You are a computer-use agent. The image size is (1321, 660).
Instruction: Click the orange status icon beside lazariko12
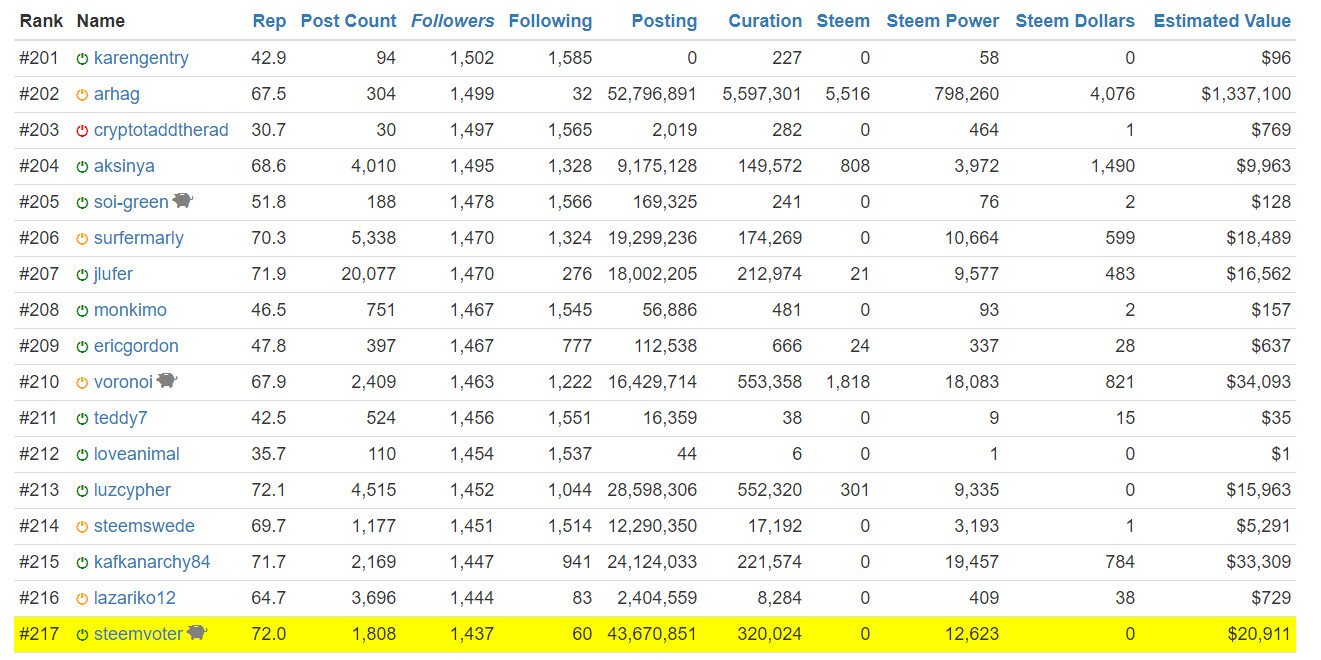[x=82, y=599]
